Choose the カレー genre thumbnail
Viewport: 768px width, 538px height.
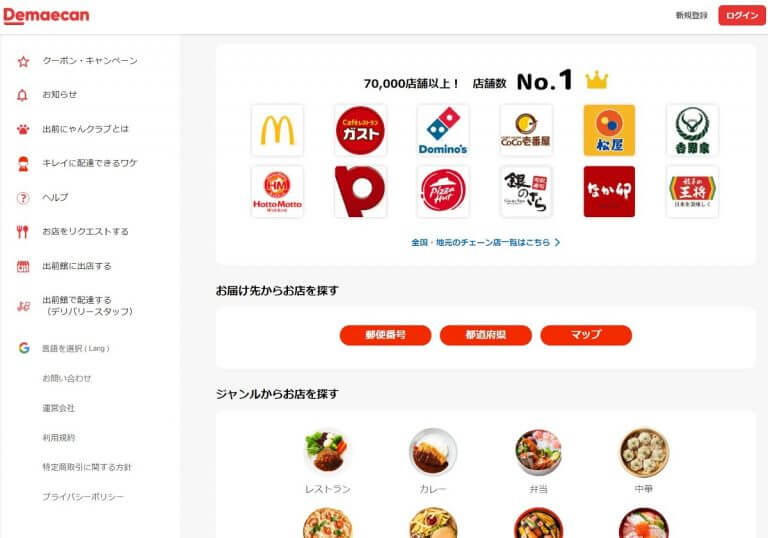(433, 452)
